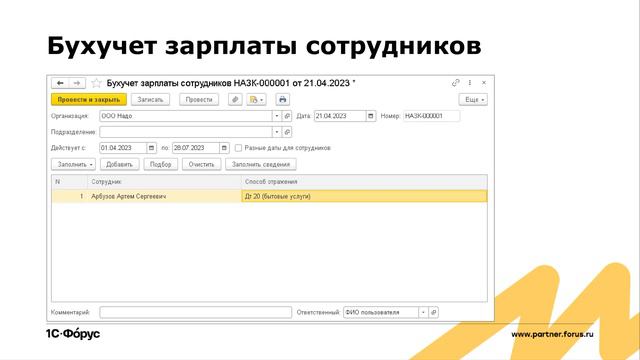The width and height of the screenshot is (640, 360).
Task: Open attached files with paperclip icon
Action: tap(235, 100)
